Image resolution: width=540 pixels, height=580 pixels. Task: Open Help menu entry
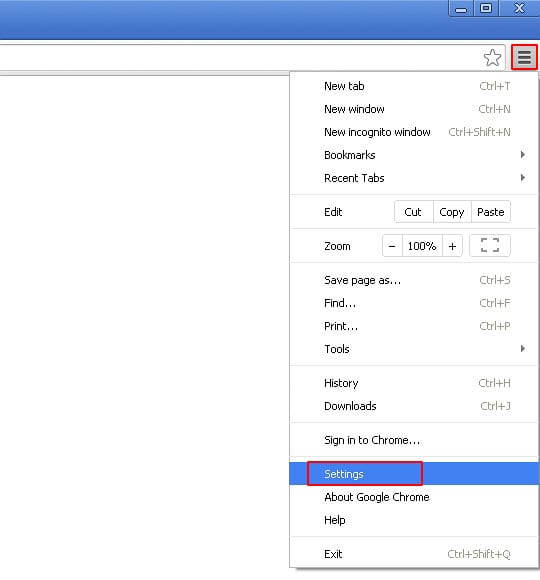pos(414,520)
